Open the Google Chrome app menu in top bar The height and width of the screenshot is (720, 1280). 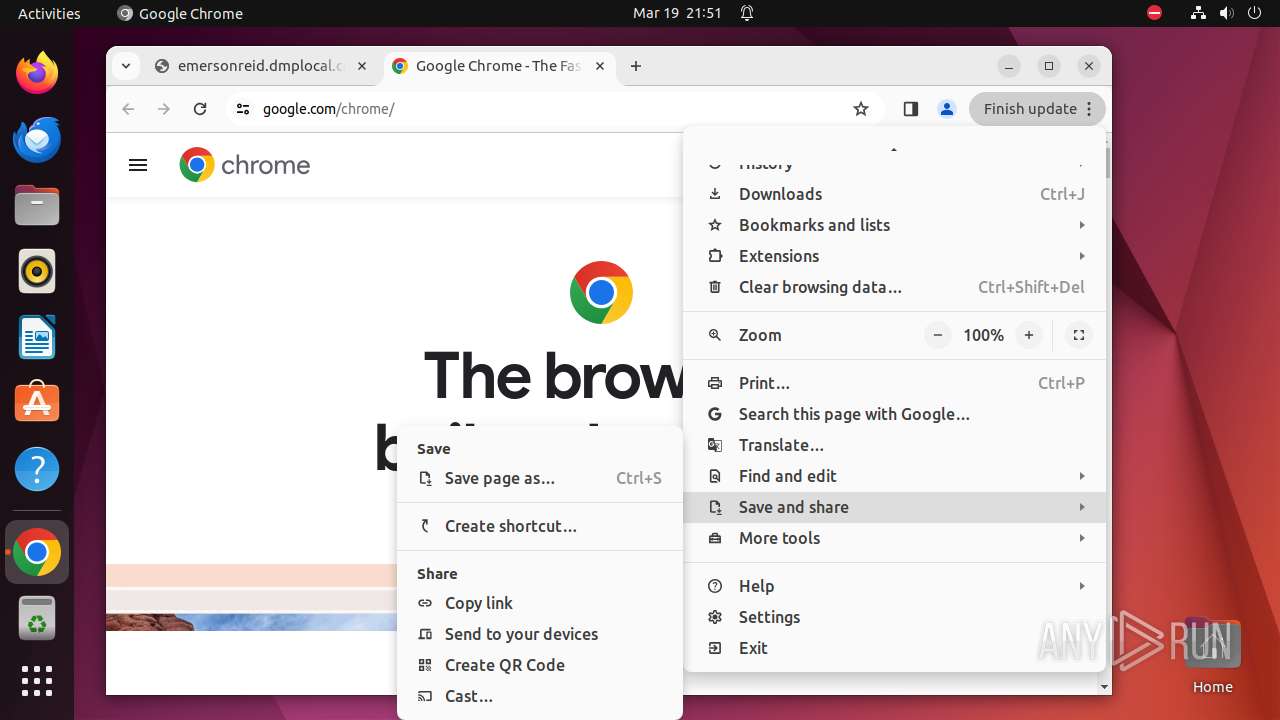(x=180, y=13)
